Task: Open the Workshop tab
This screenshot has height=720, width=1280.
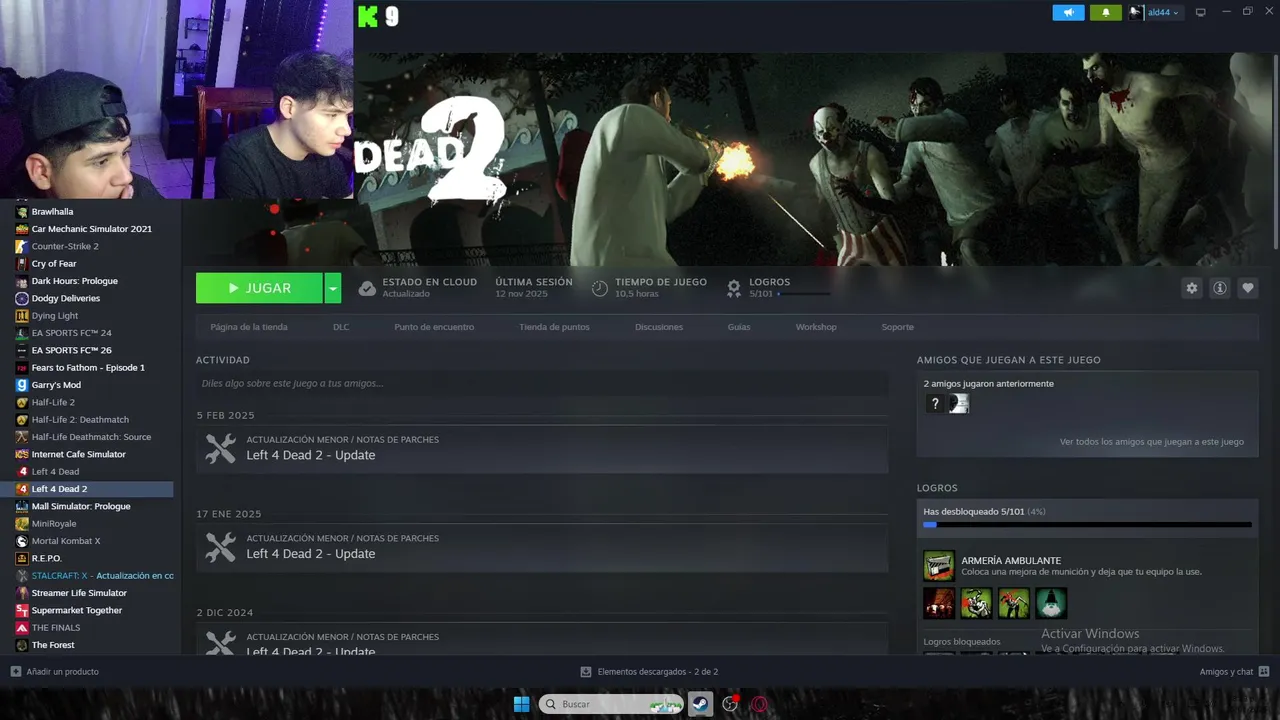Action: pyautogui.click(x=816, y=327)
